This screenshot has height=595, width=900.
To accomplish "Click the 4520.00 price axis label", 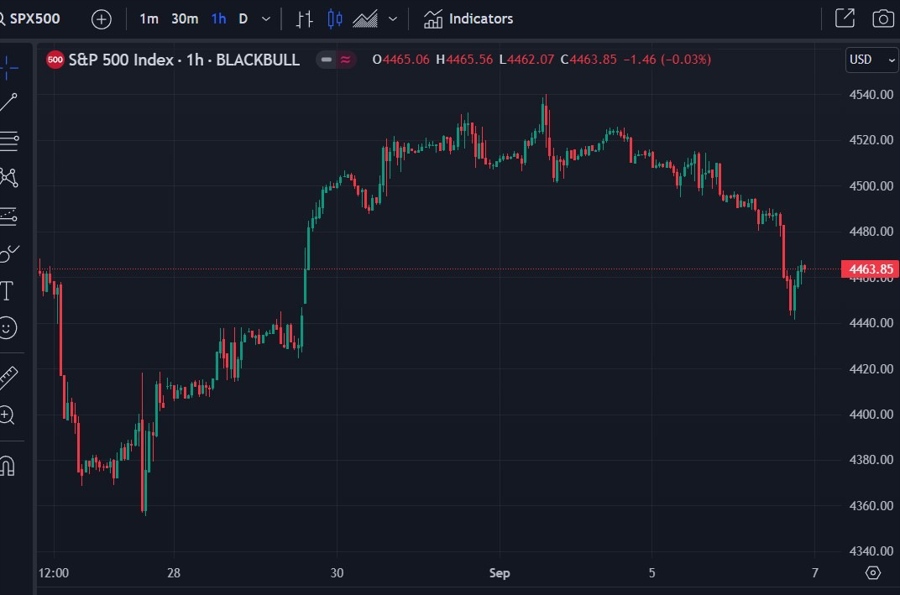I will (x=871, y=140).
